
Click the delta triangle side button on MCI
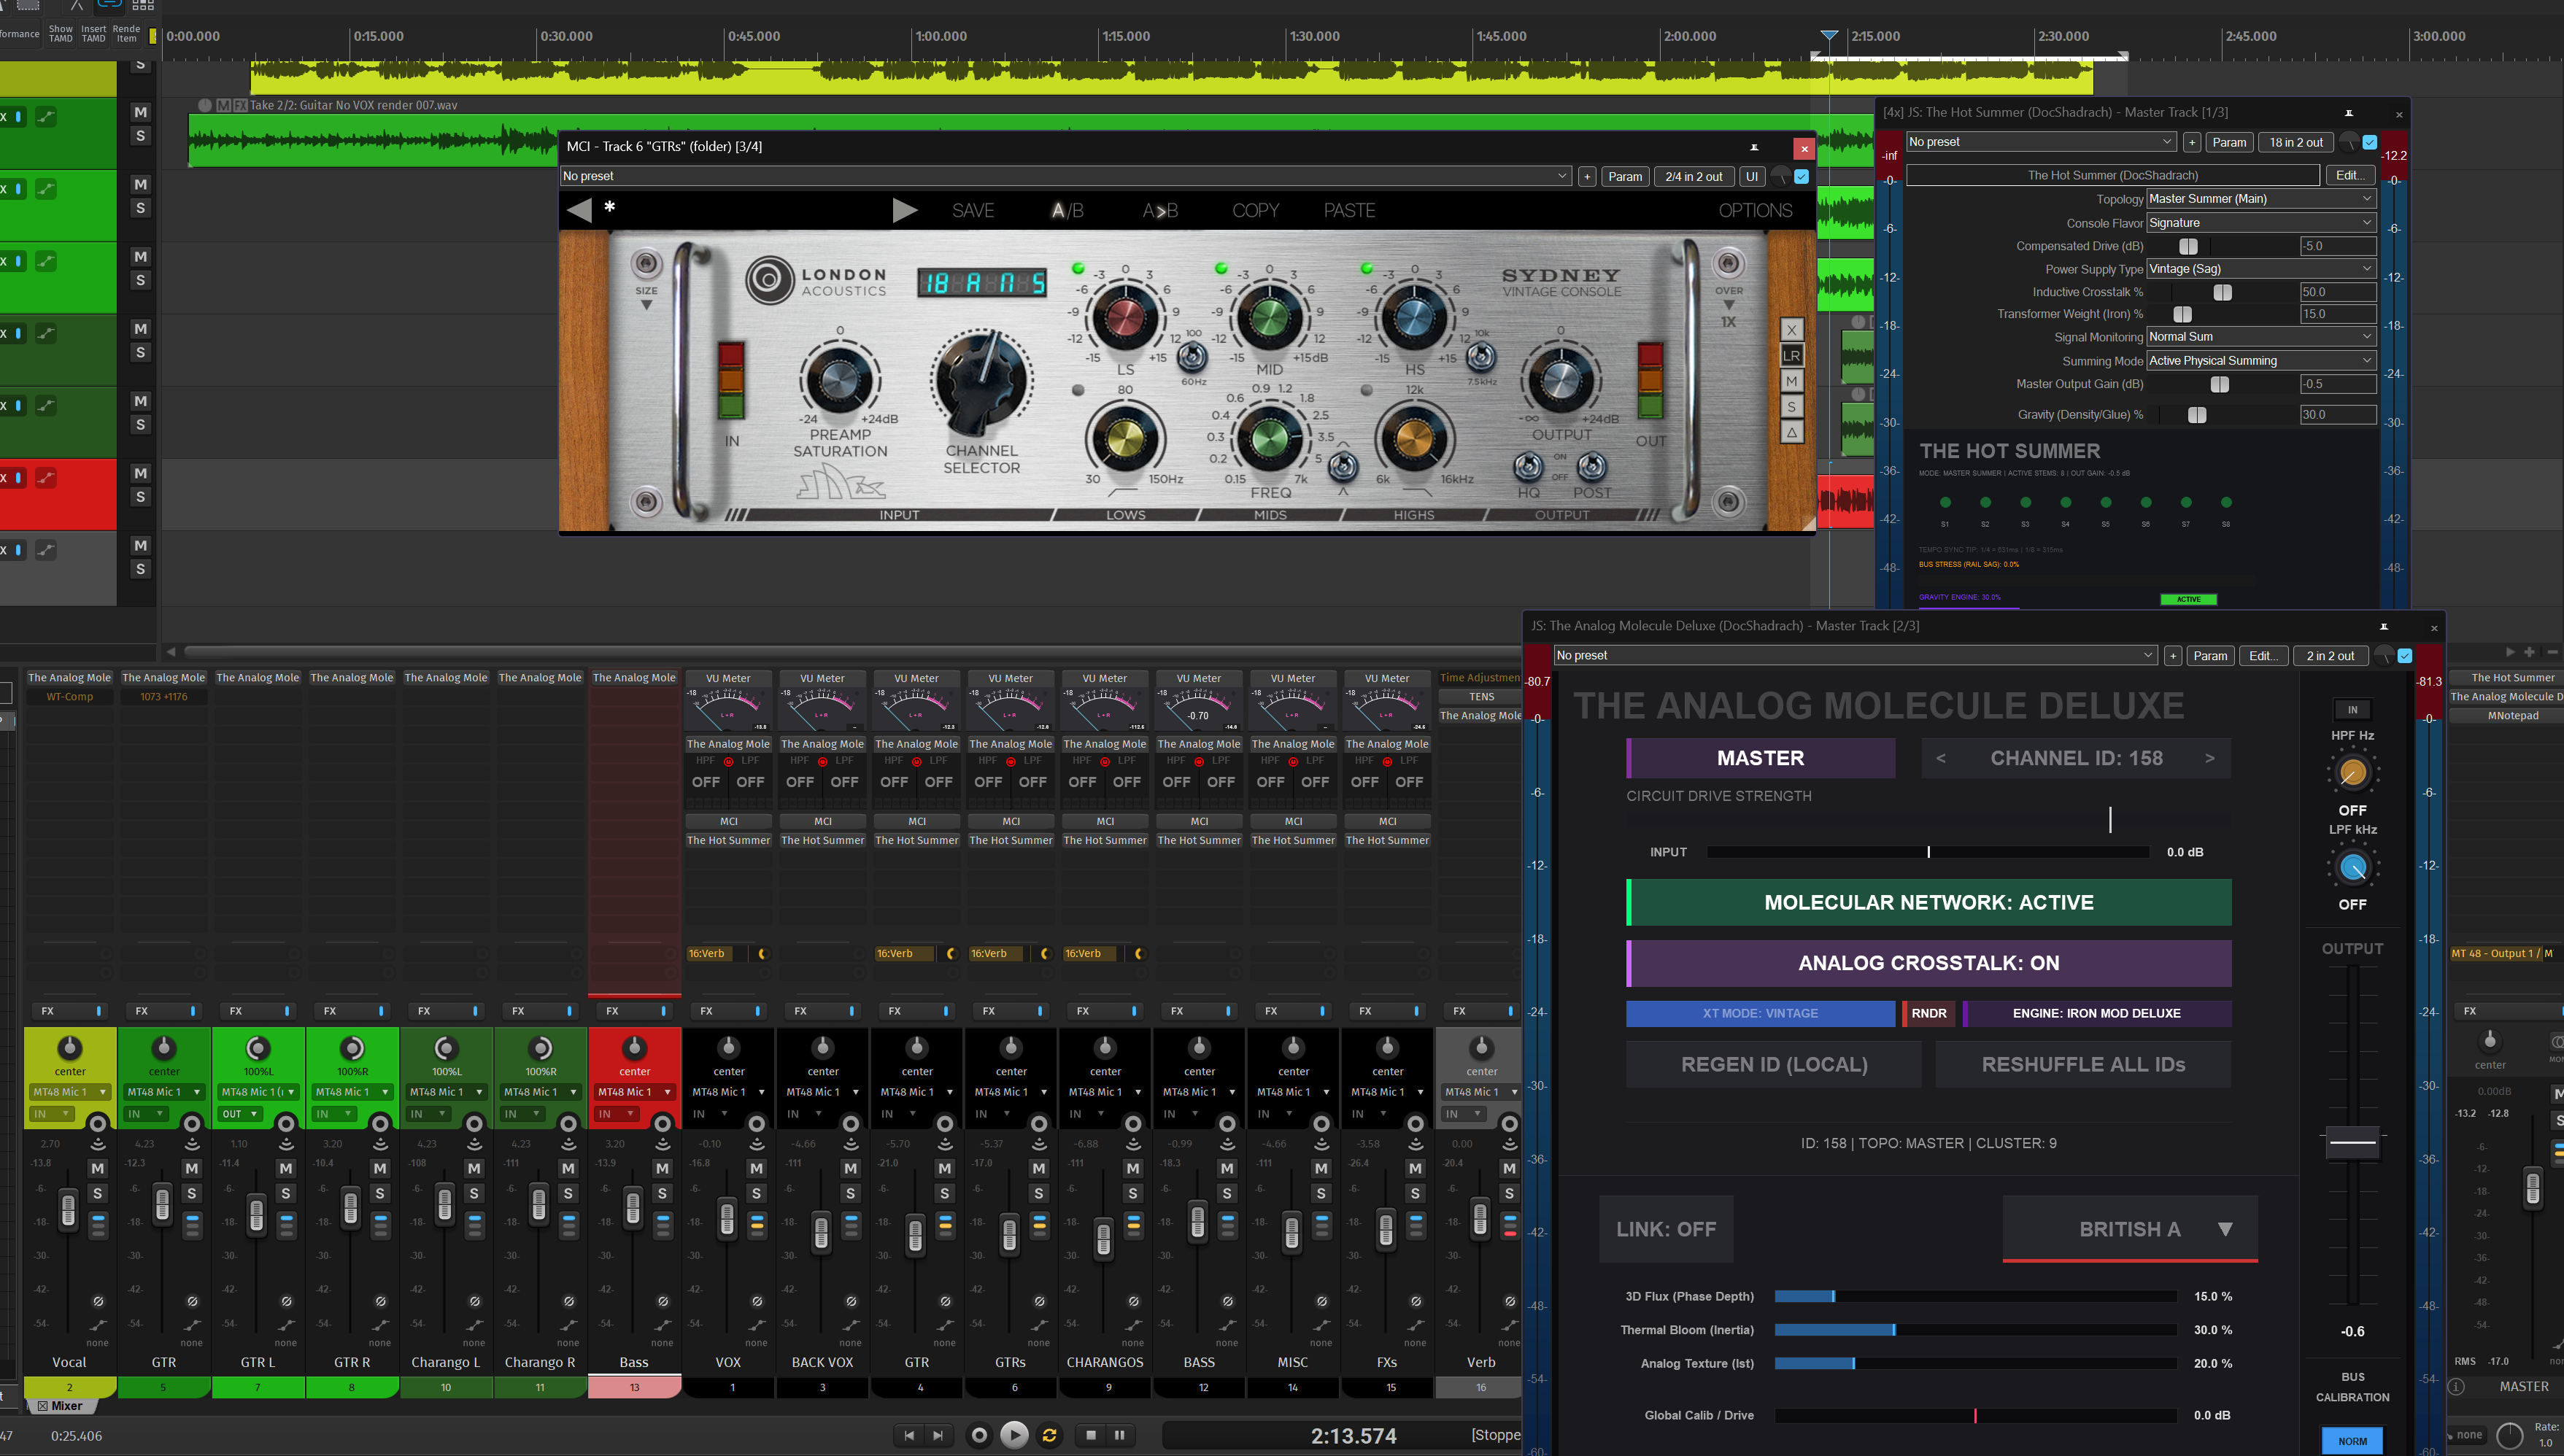coord(1791,433)
